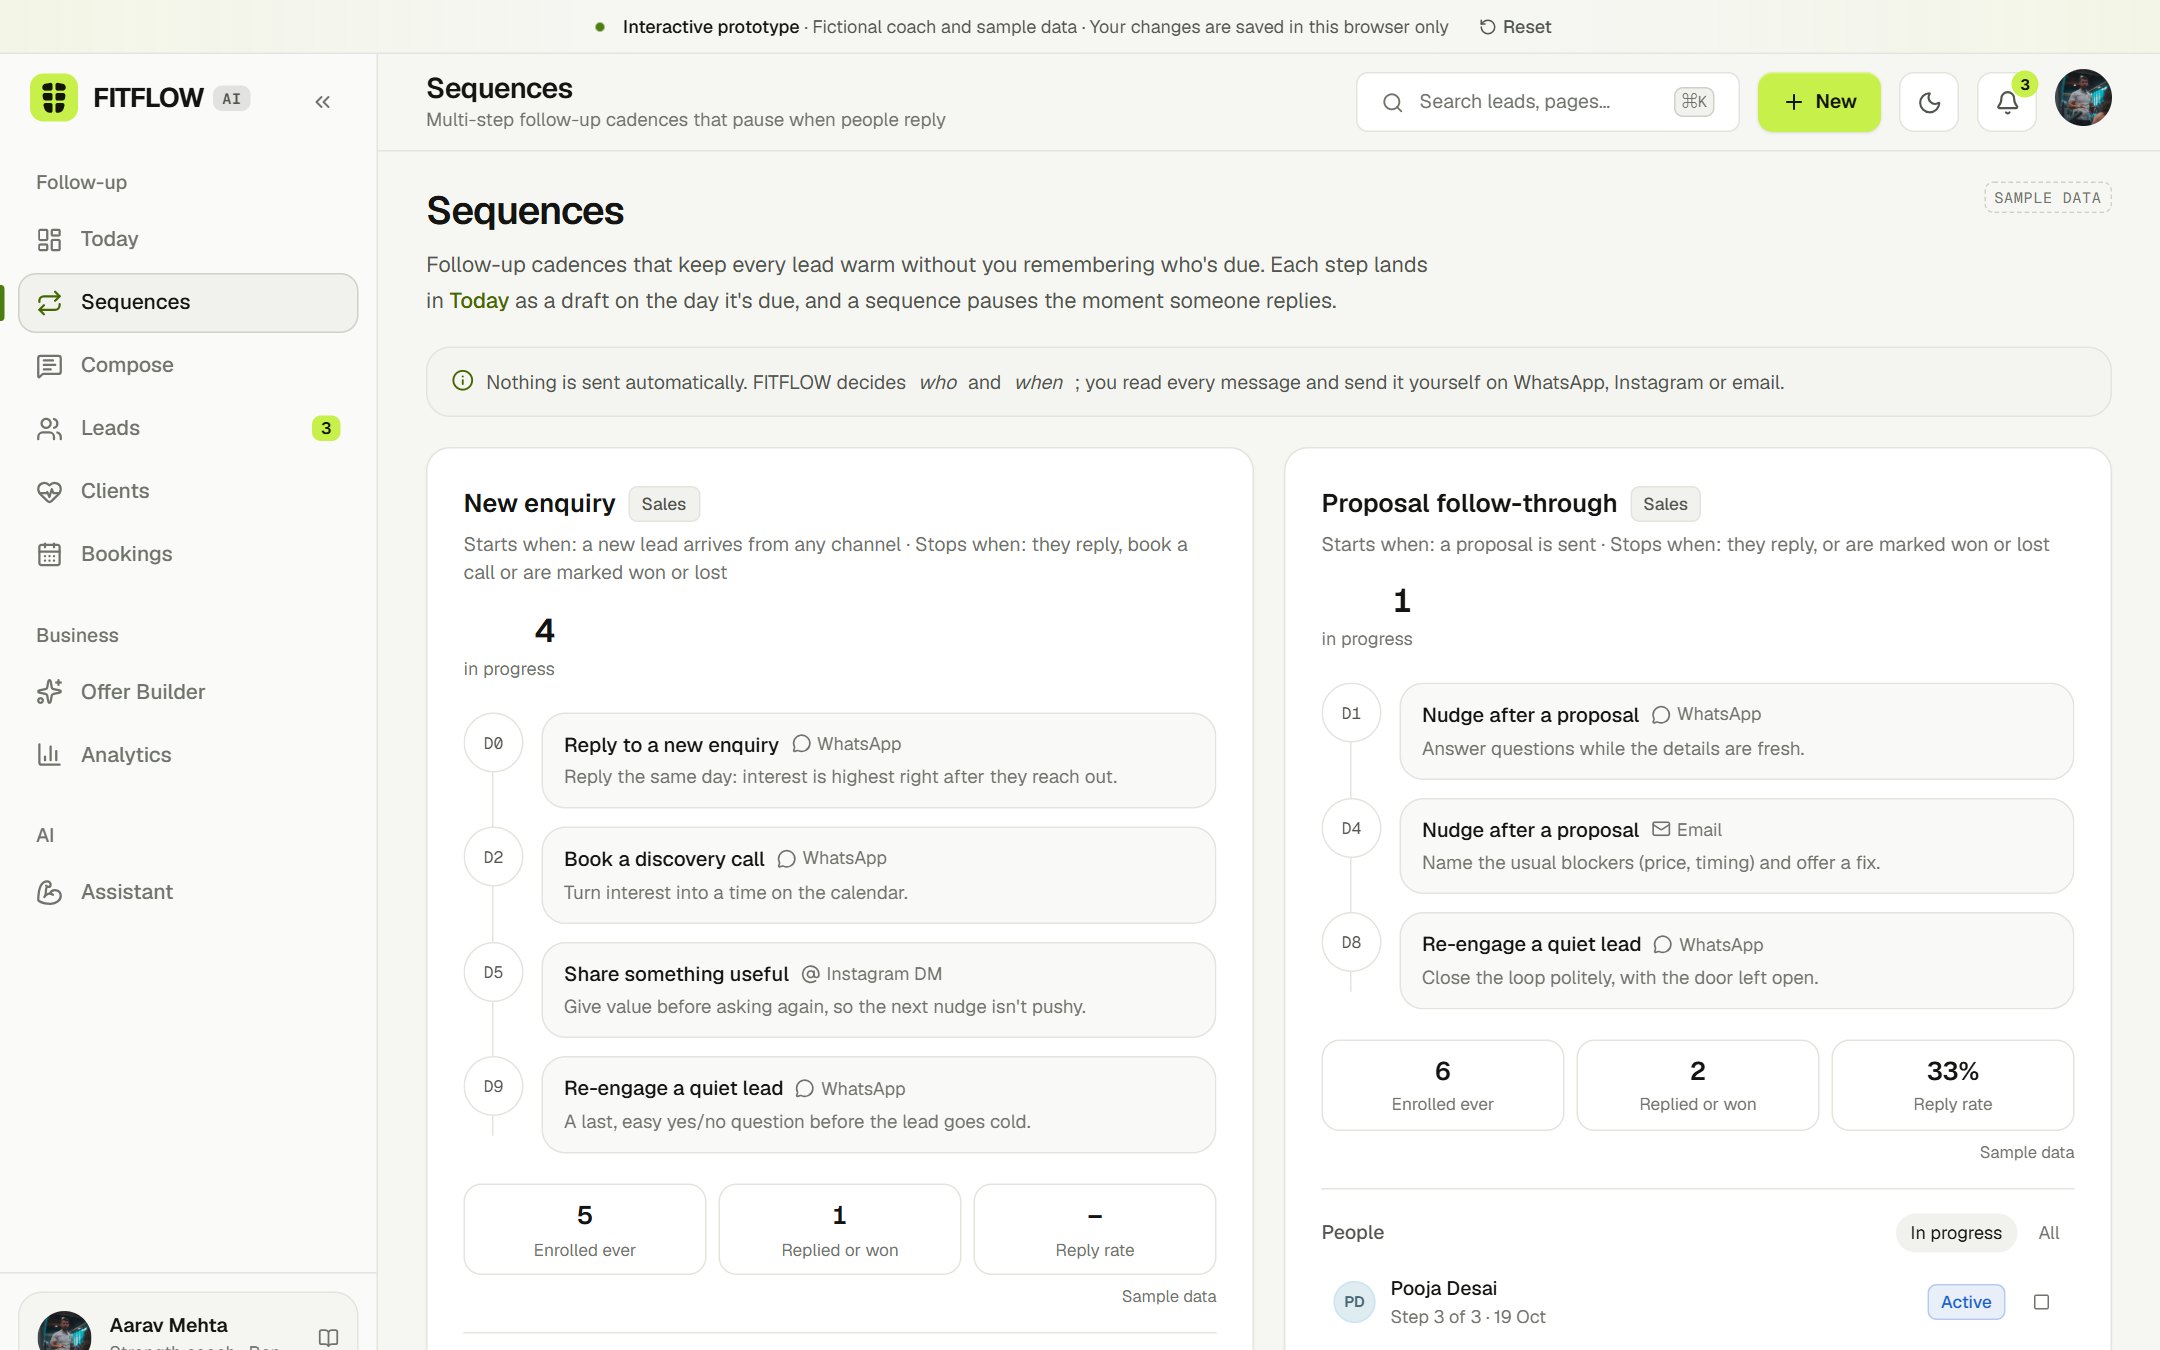Click WhatsApp icon on D9 Re-engage step
Screen dimensions: 2160x1350
tap(804, 1089)
